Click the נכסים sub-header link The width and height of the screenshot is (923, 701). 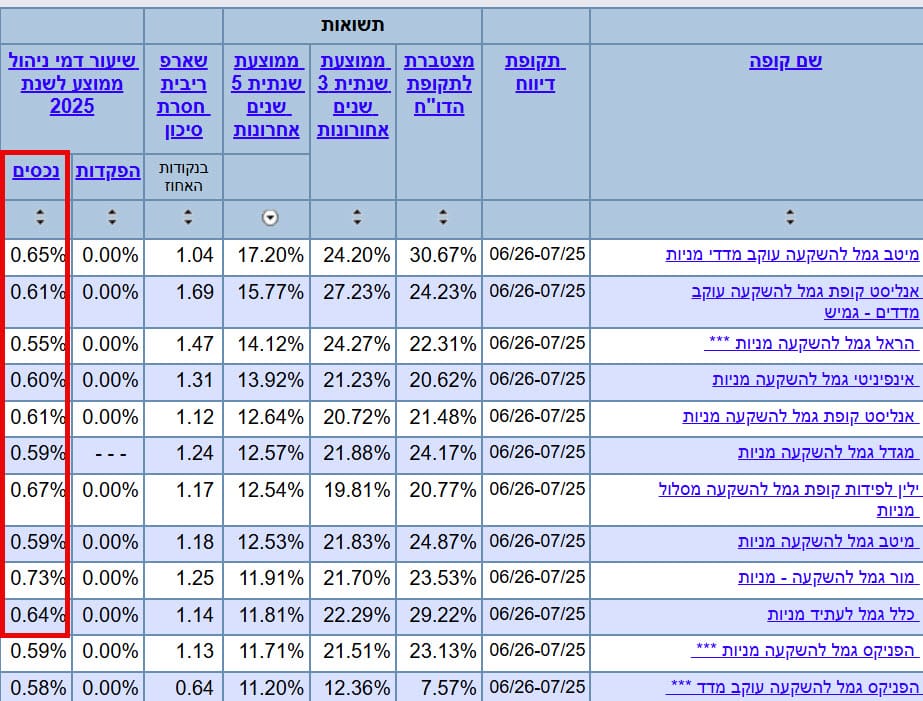pyautogui.click(x=36, y=171)
